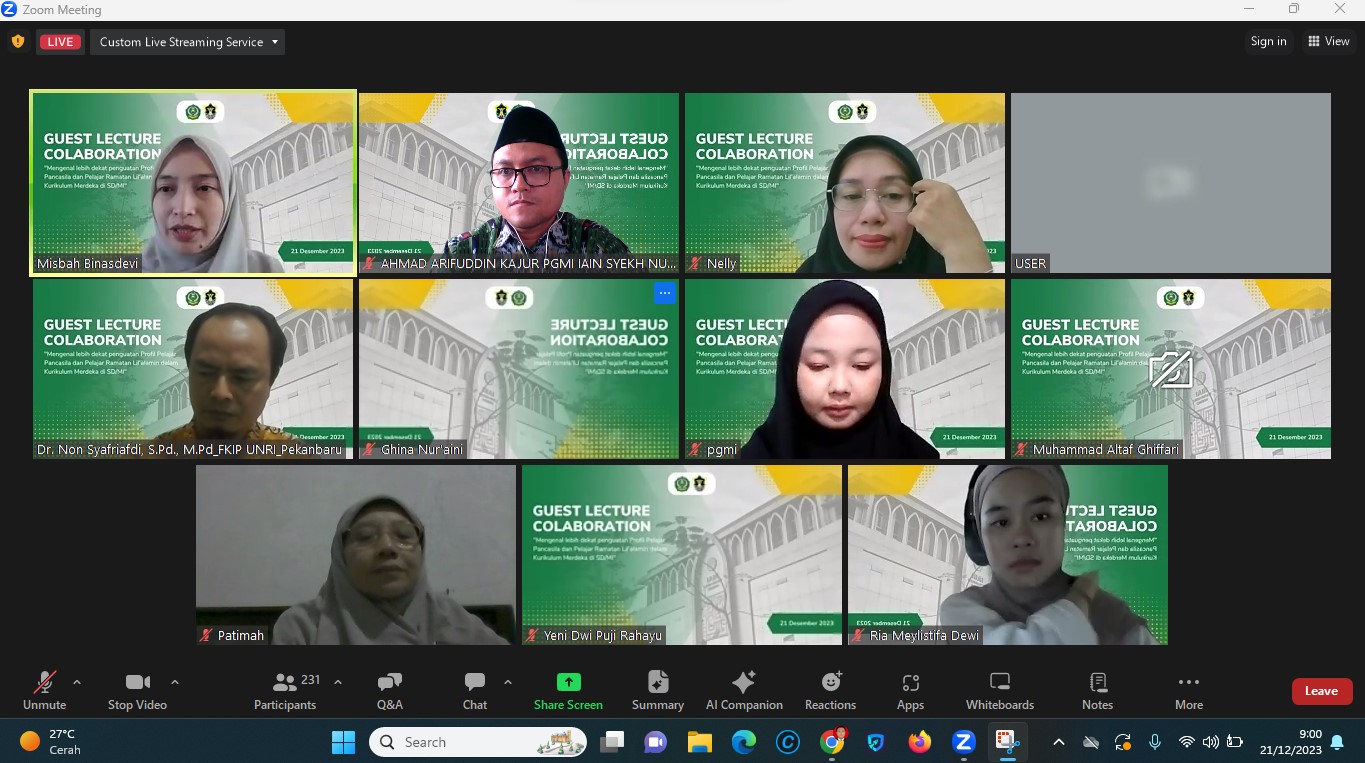Expand audio options arrow beside Unmute
The width and height of the screenshot is (1365, 763).
[77, 682]
